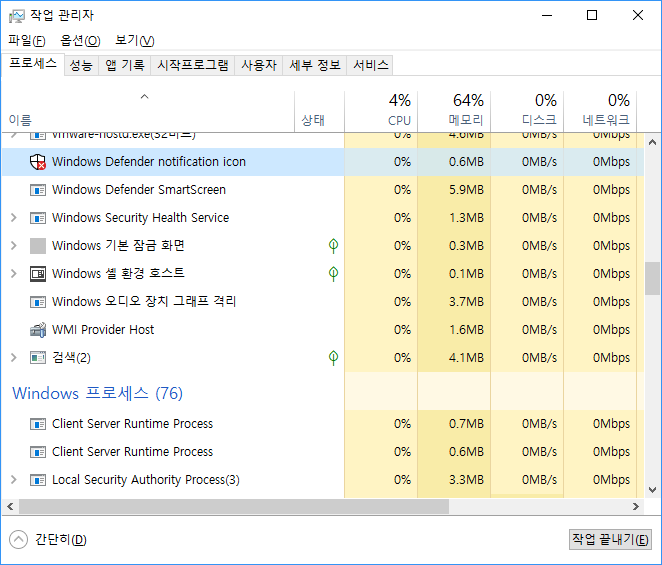Sort by the 네트워크 column header
The height and width of the screenshot is (565, 662).
(600, 111)
